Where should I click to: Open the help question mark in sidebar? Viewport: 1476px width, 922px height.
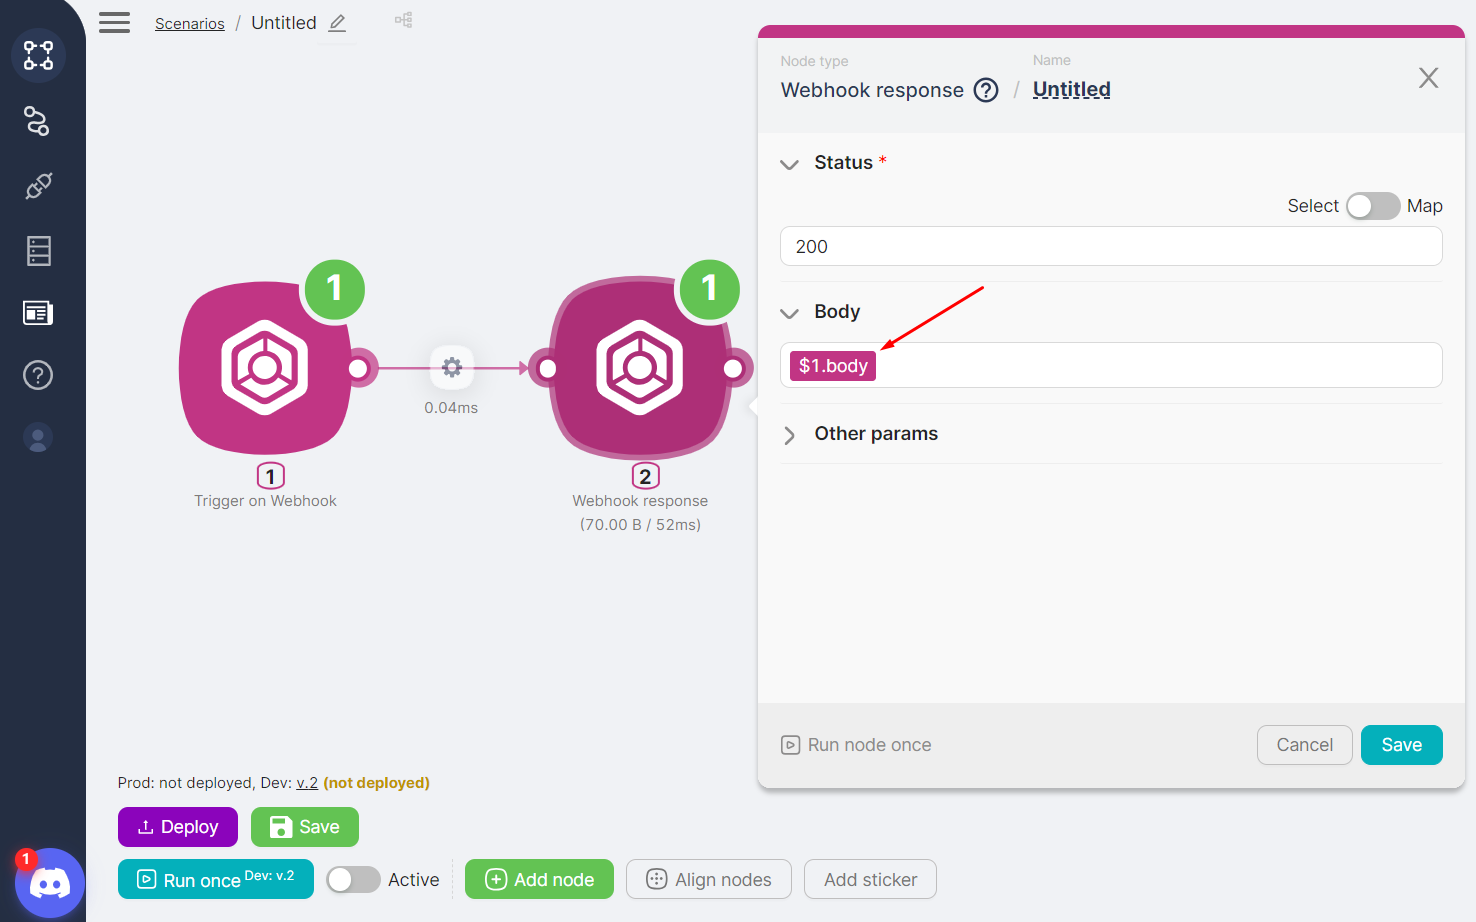[38, 375]
